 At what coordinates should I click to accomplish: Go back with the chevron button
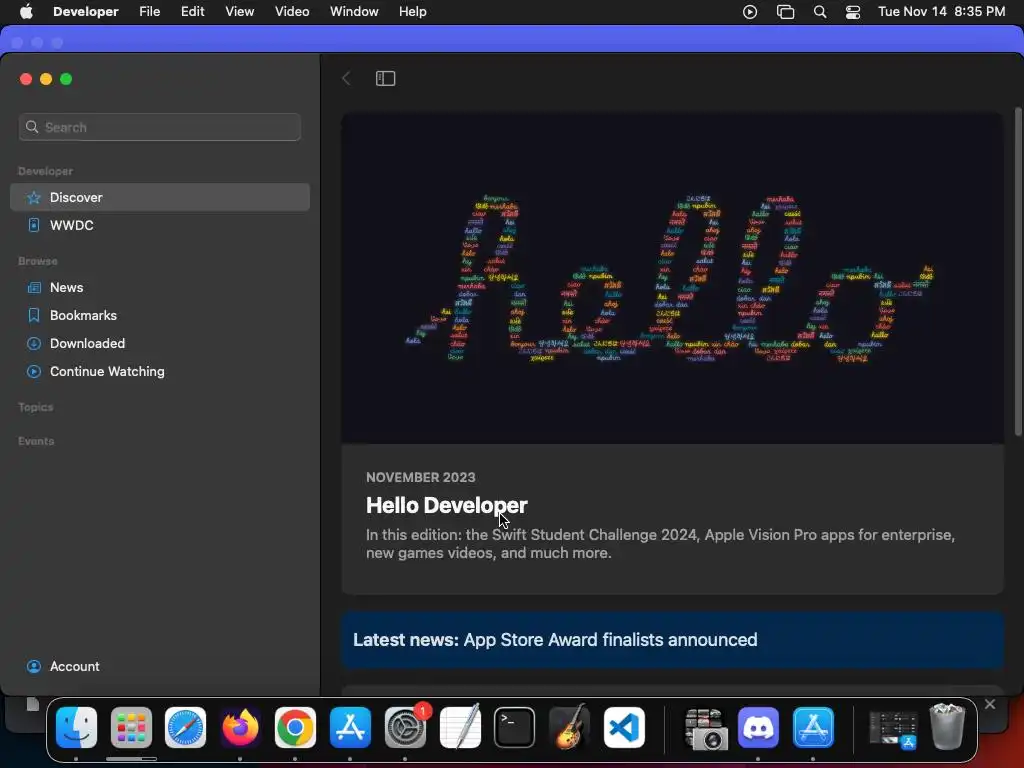[x=346, y=78]
